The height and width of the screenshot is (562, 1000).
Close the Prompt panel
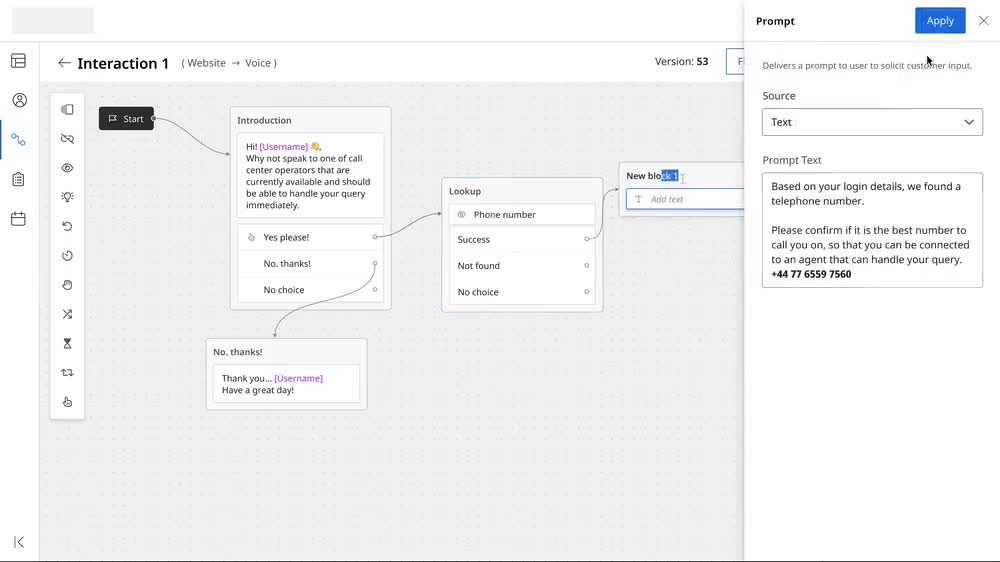(x=983, y=20)
